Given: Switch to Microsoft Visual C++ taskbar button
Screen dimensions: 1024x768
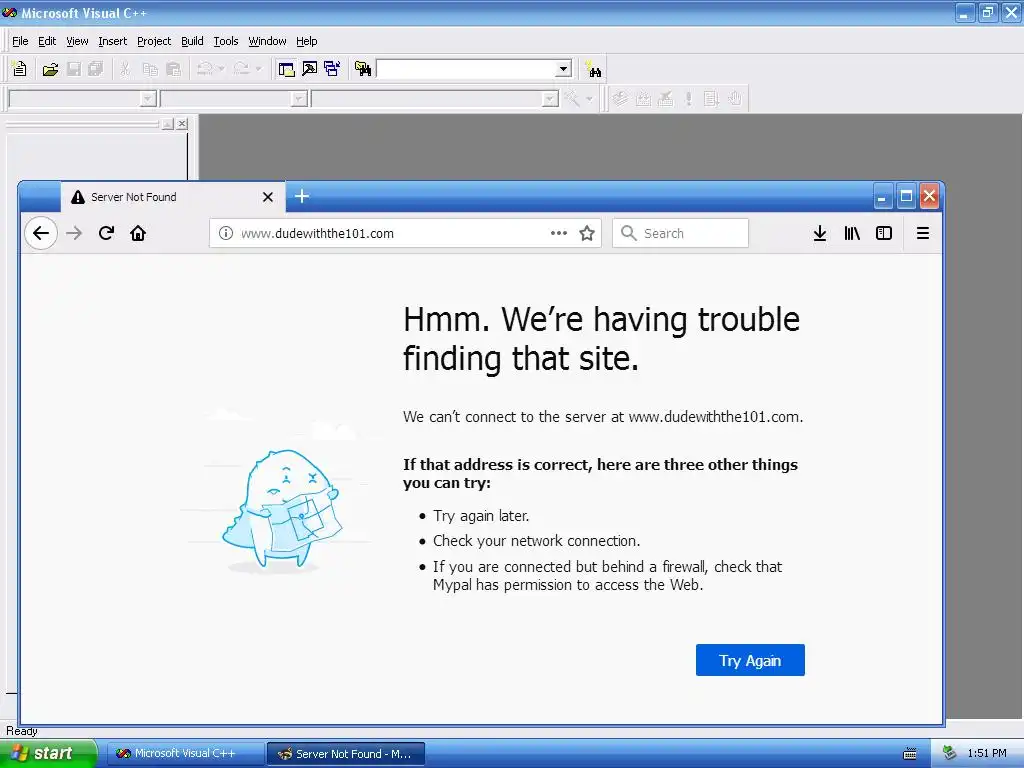Looking at the screenshot, I should [185, 754].
